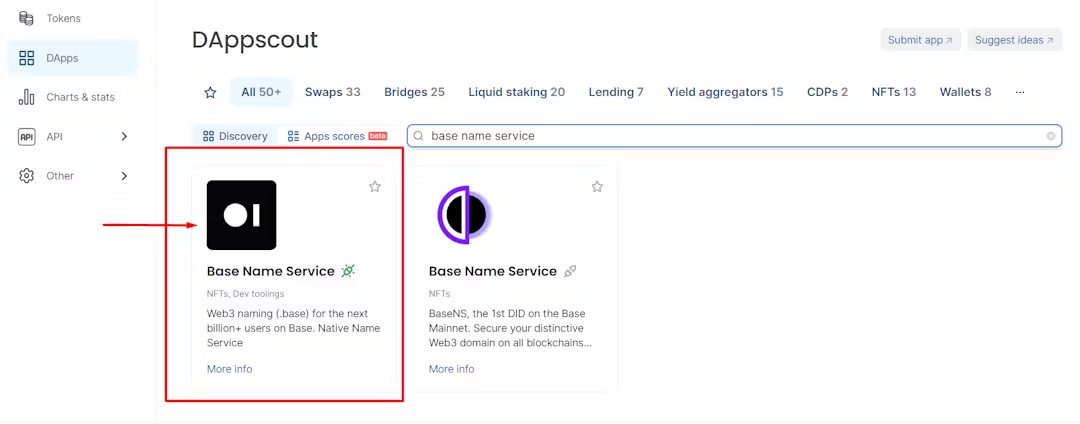Click the API badge icon
The height and width of the screenshot is (424, 1080).
tap(26, 136)
